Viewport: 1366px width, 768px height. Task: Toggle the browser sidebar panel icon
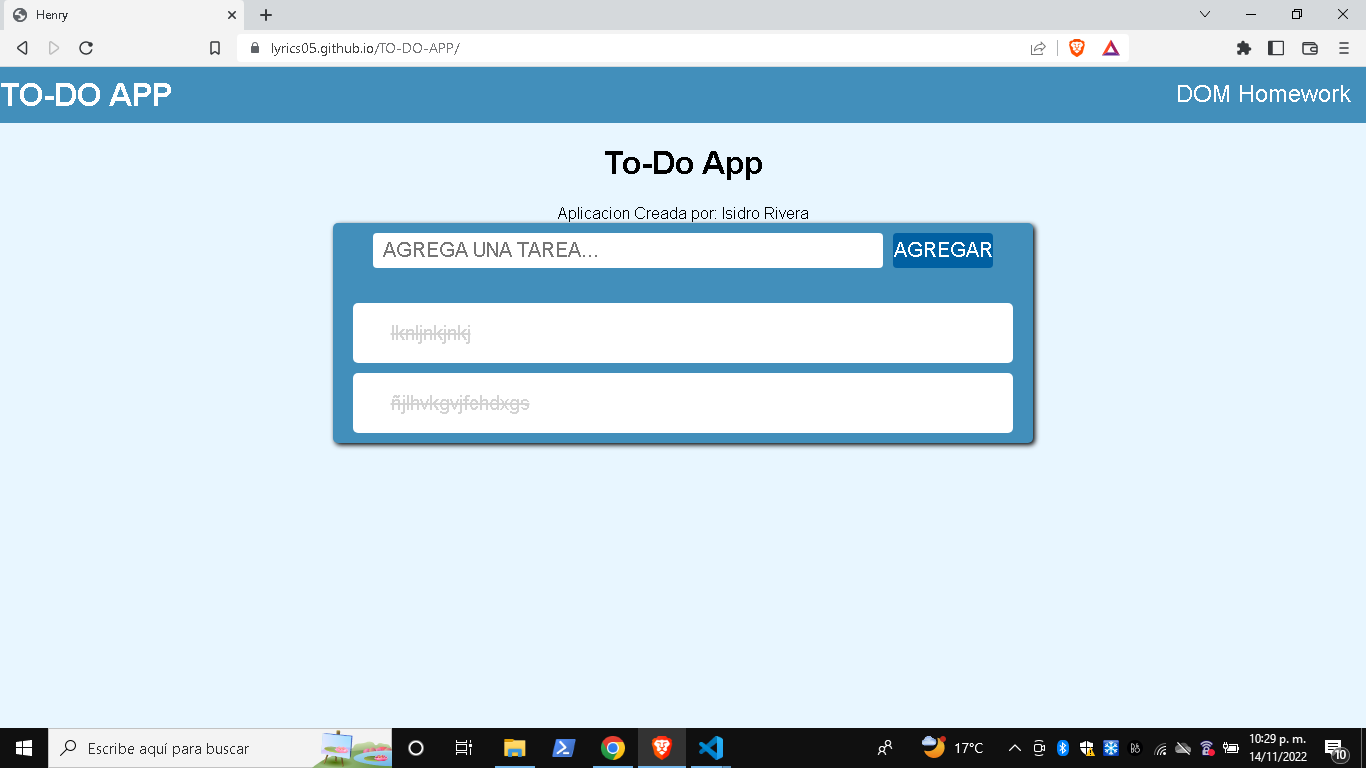pos(1274,47)
